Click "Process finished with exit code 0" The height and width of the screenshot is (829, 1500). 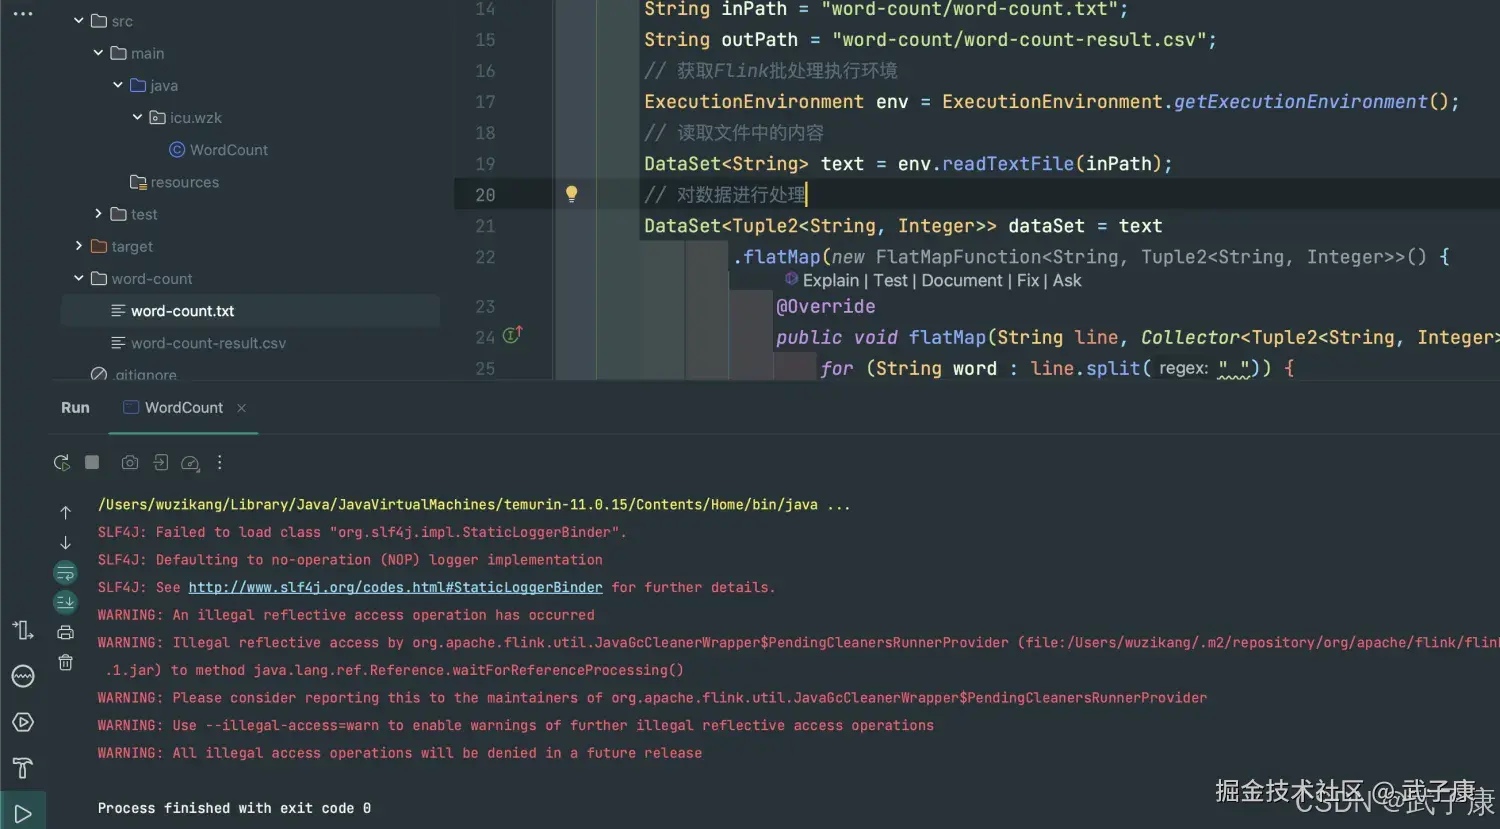[234, 808]
